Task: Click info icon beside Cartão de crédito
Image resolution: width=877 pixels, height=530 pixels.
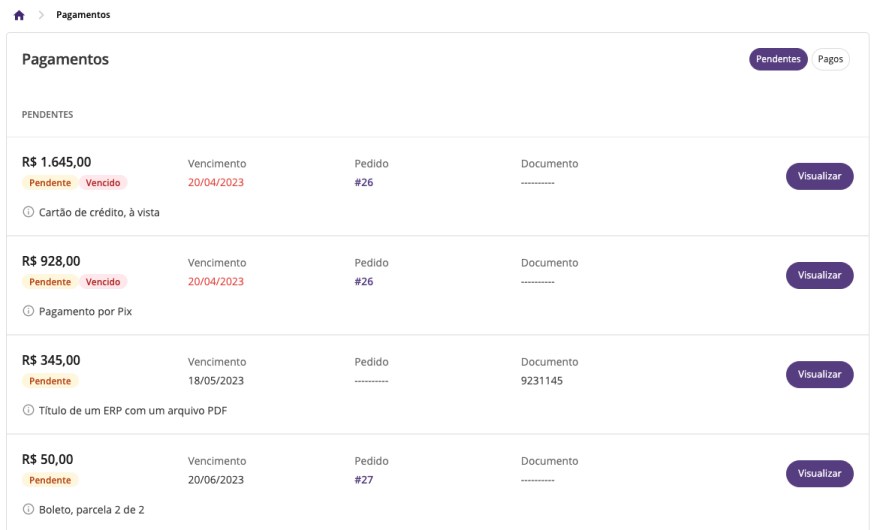Action: [28, 212]
